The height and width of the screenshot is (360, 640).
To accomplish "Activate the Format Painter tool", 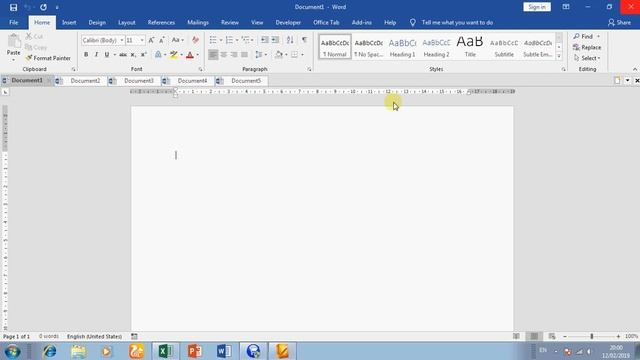I will click(48, 58).
